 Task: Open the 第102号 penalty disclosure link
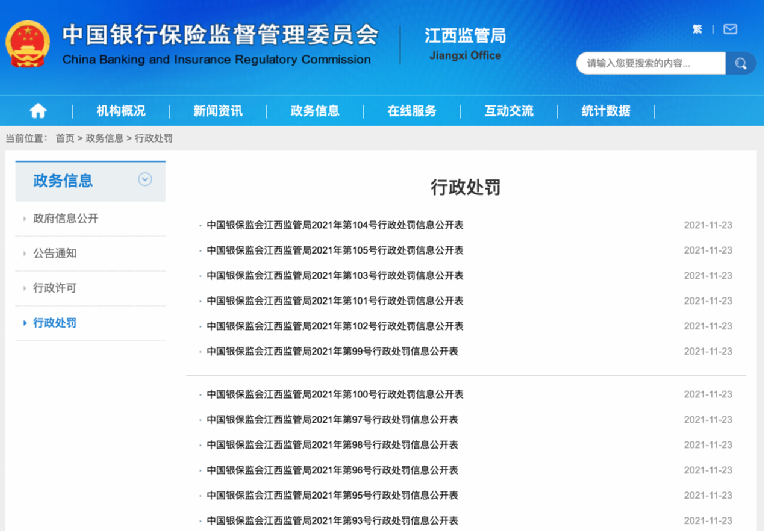[335, 326]
